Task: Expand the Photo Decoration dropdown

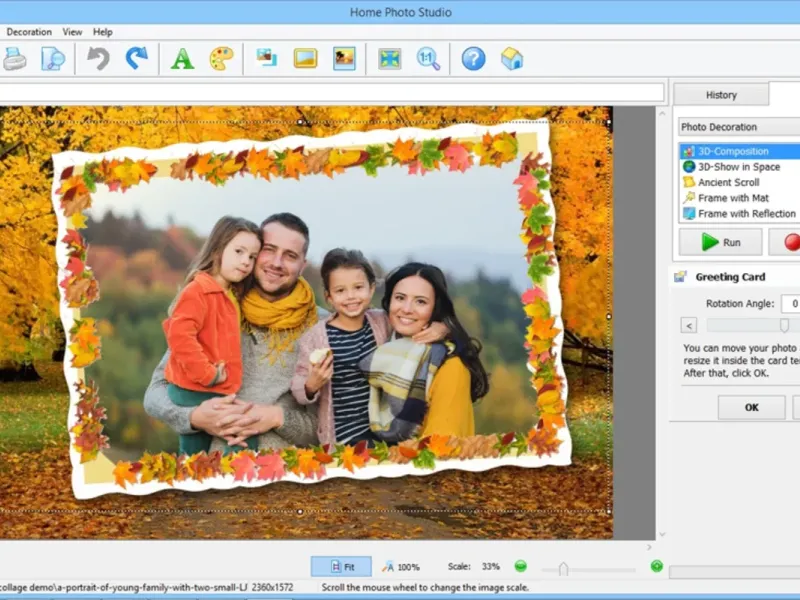Action: [738, 127]
